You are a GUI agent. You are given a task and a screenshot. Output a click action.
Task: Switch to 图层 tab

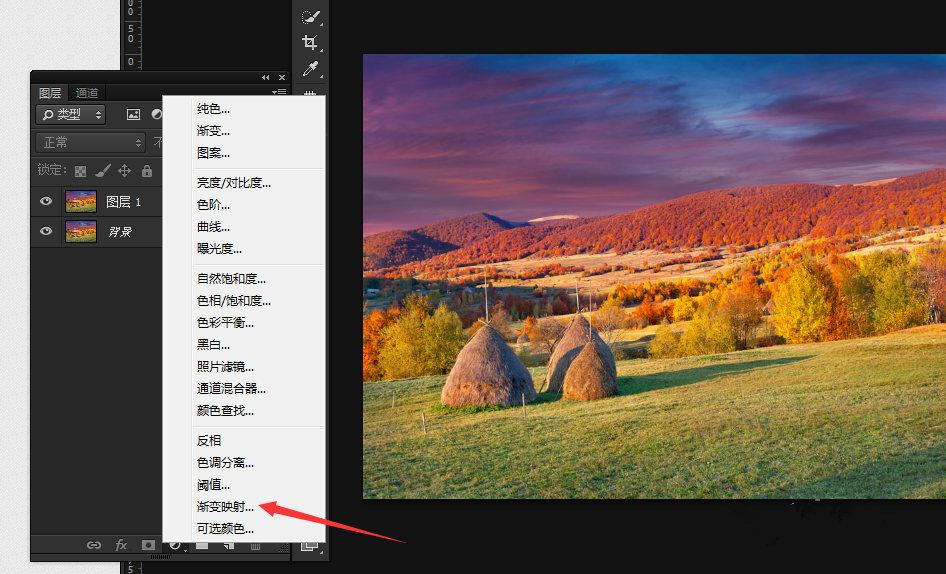(x=49, y=92)
